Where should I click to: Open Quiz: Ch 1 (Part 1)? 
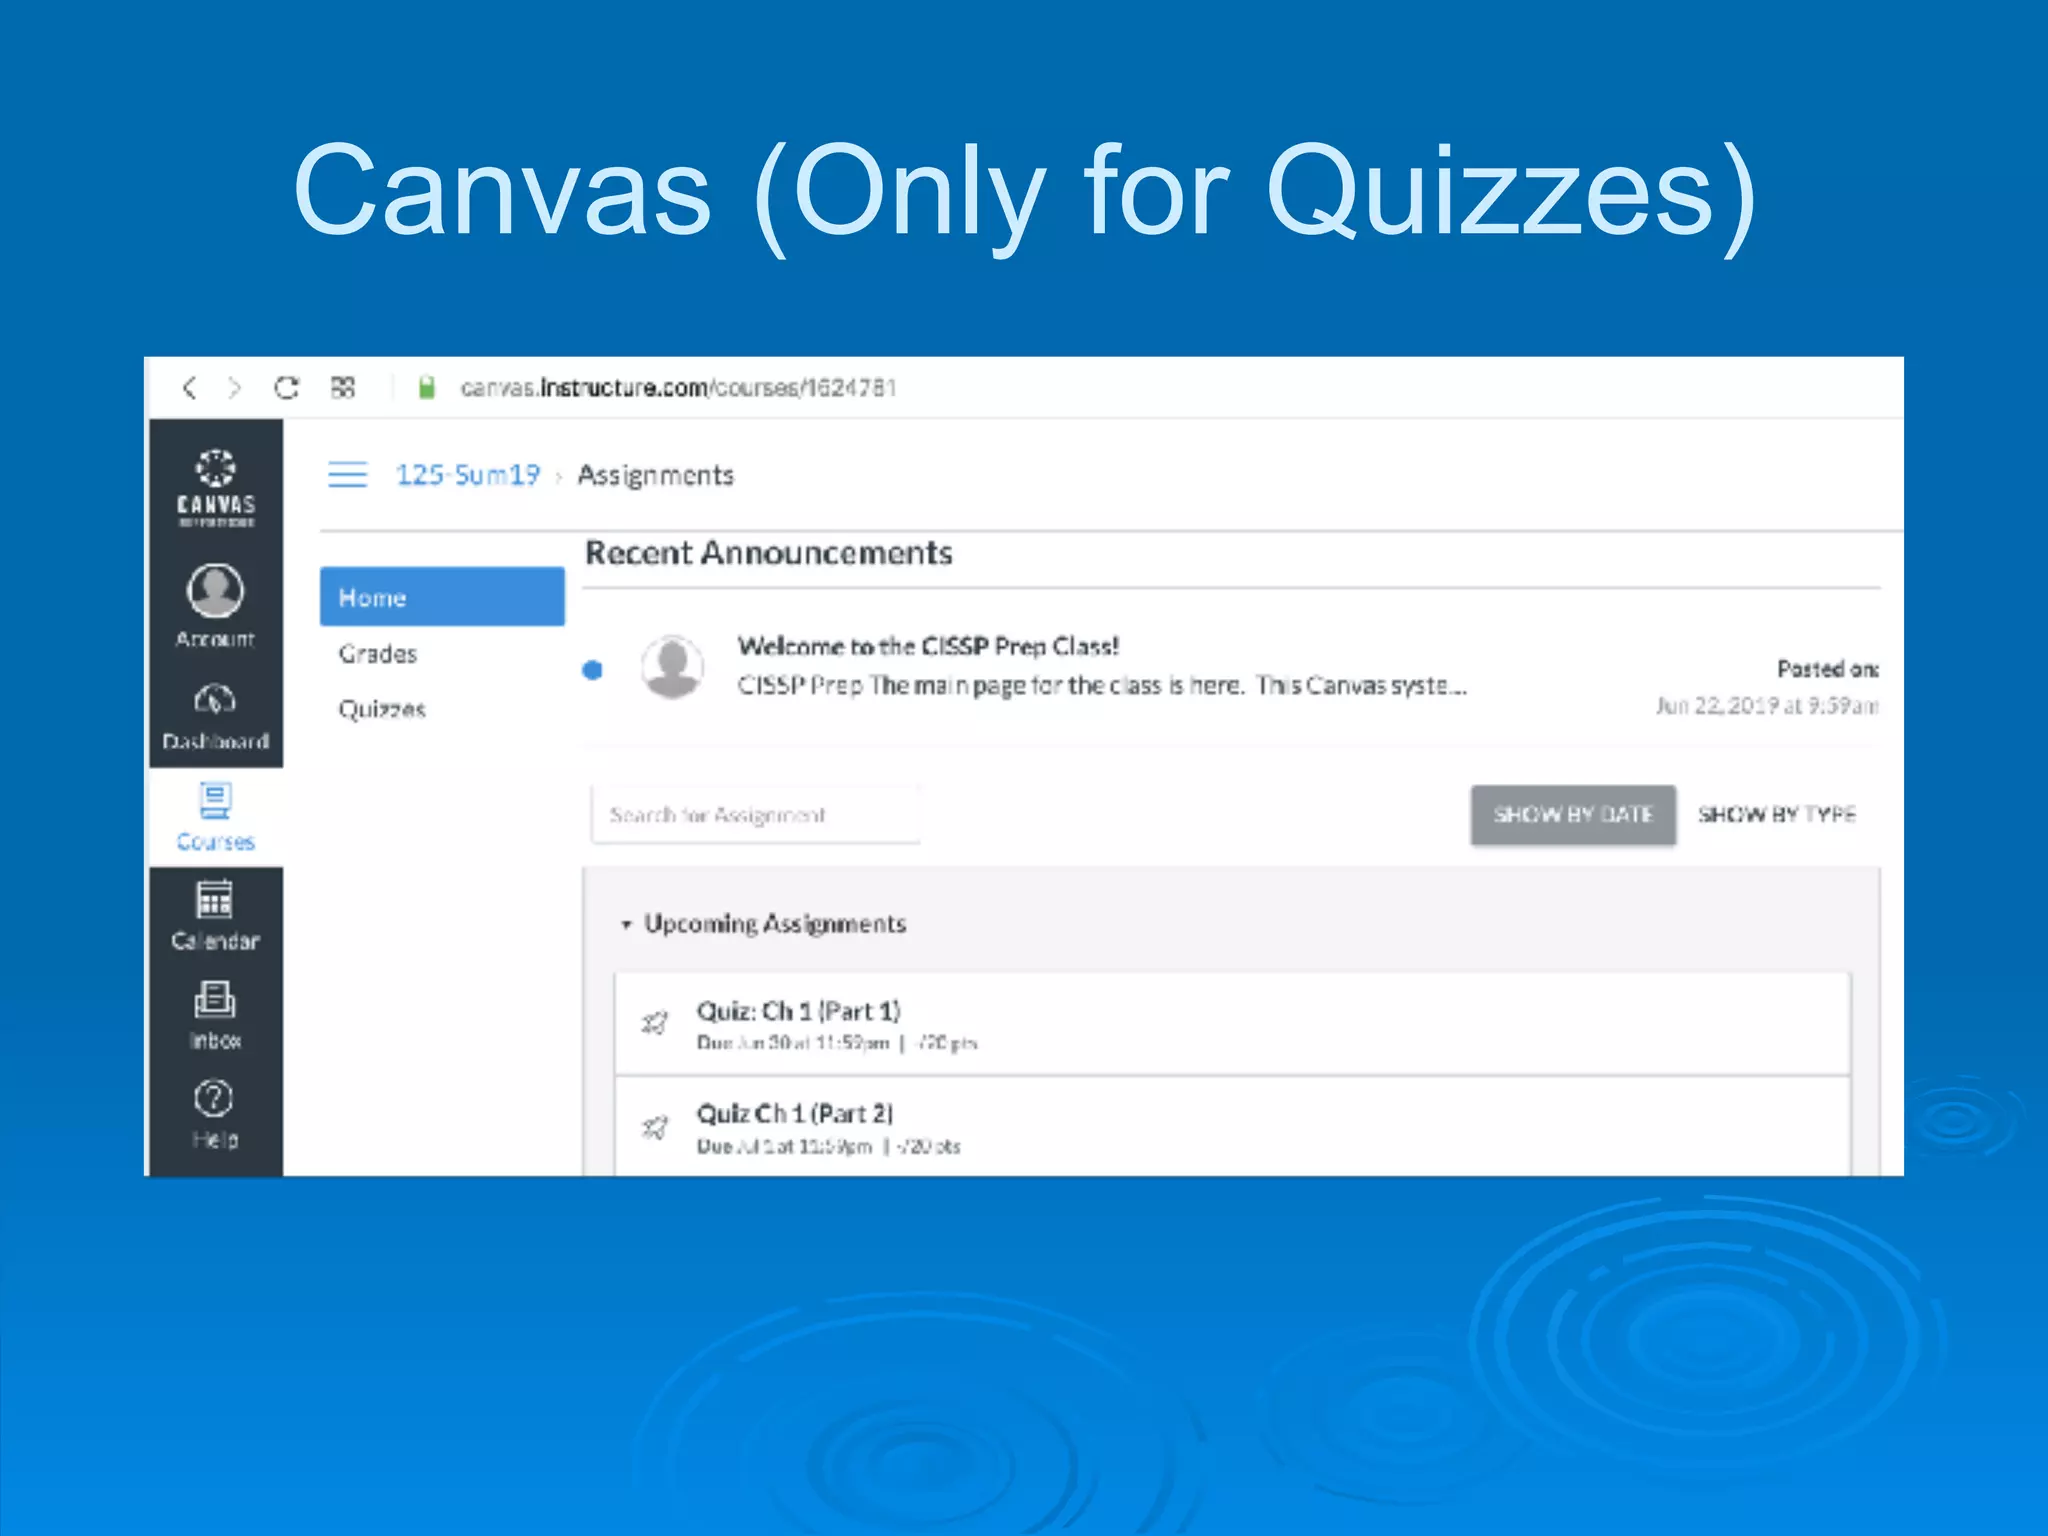799,1011
